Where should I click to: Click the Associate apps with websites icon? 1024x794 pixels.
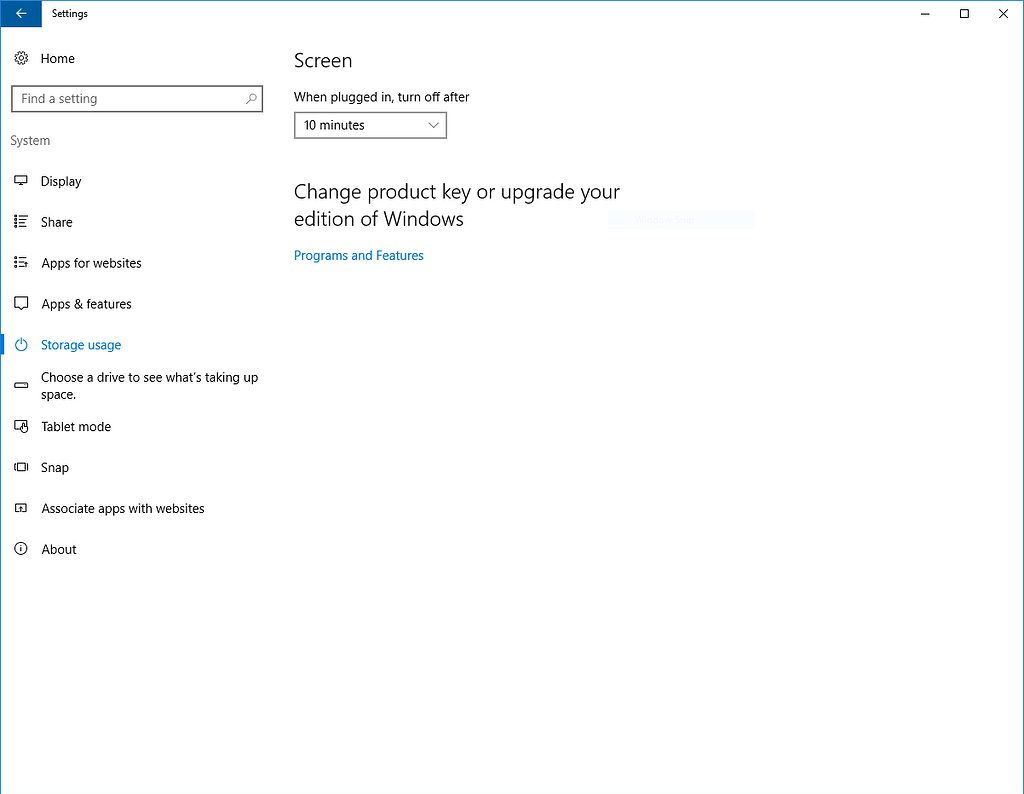pyautogui.click(x=21, y=508)
